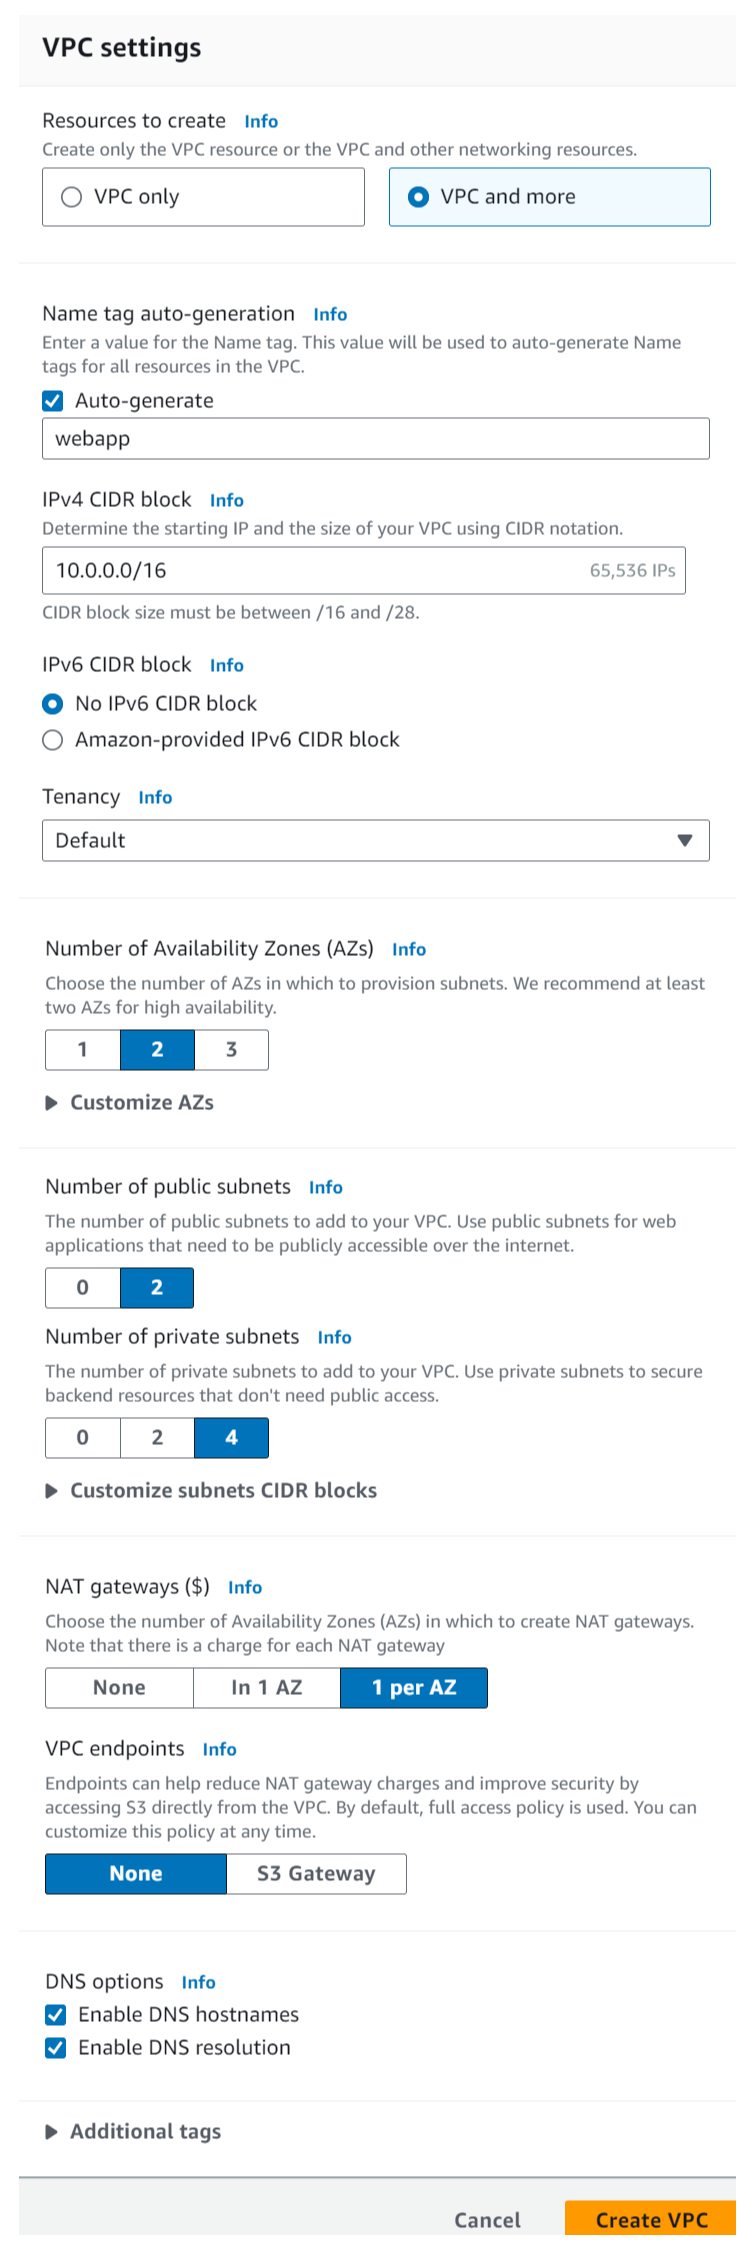Click the Create VPC button
The height and width of the screenshot is (2250, 753).
(651, 2220)
